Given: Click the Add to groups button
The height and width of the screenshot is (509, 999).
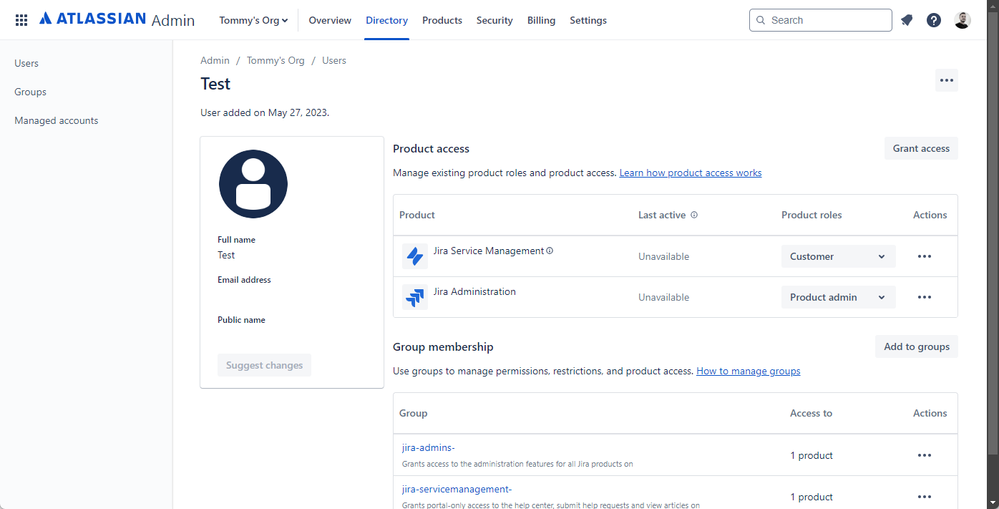Looking at the screenshot, I should [917, 347].
